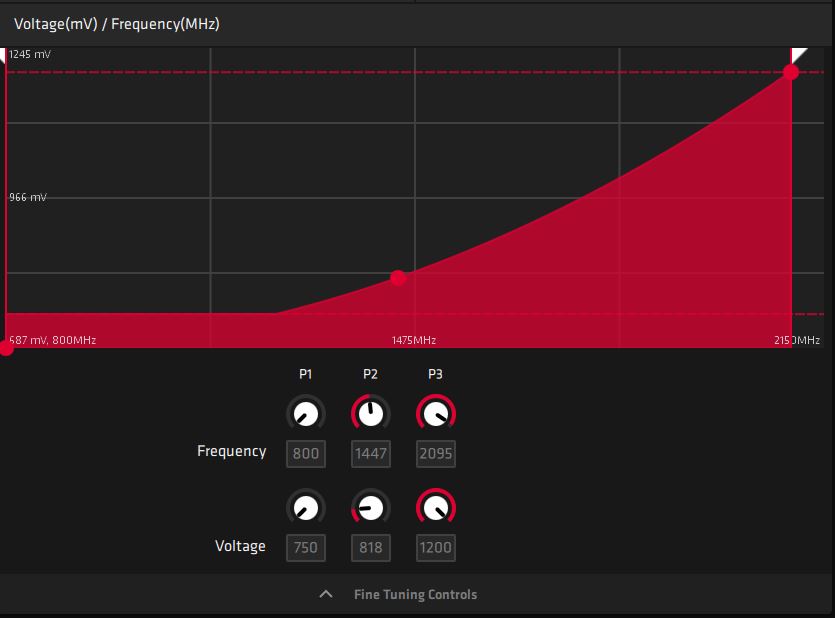Click the P1 voltage field showing 750
The width and height of the screenshot is (835, 618).
pos(306,547)
